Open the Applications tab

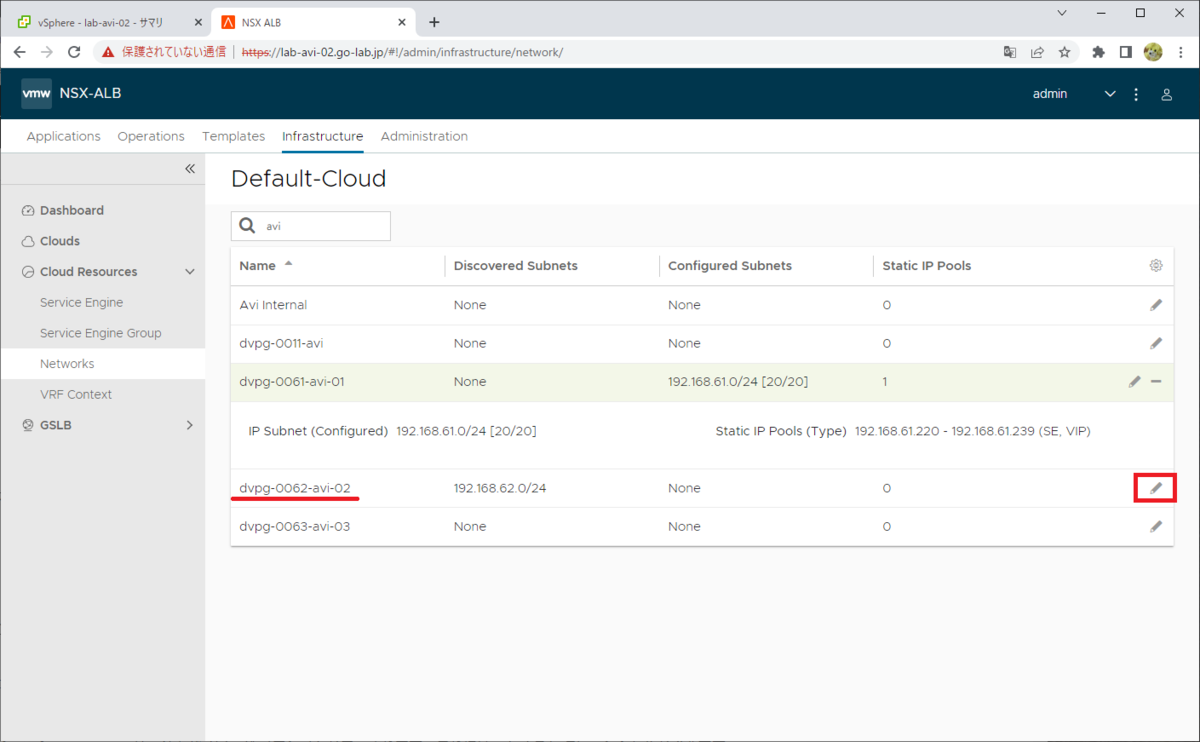[64, 136]
